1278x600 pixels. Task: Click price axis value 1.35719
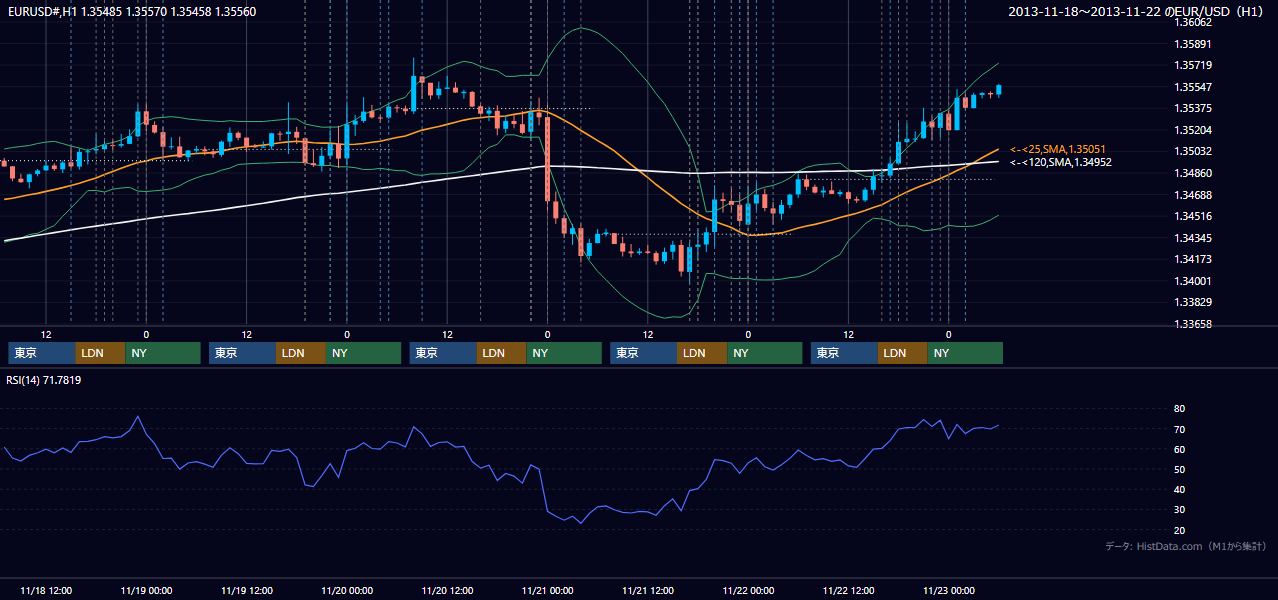pos(1192,65)
